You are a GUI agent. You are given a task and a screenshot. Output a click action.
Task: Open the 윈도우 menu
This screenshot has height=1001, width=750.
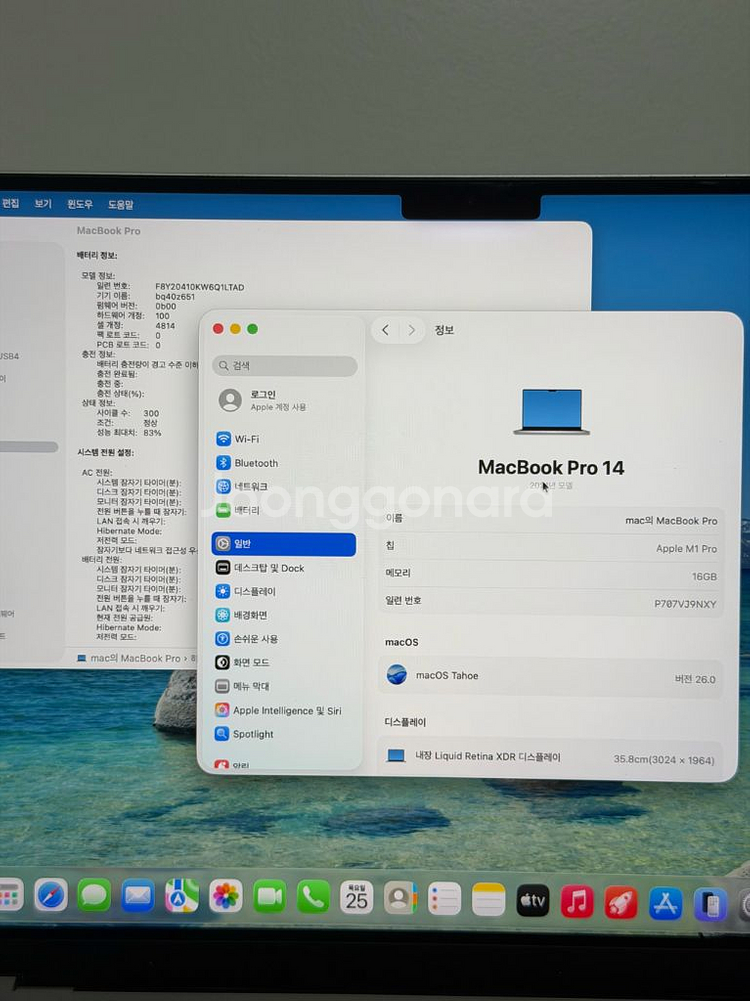pyautogui.click(x=80, y=204)
